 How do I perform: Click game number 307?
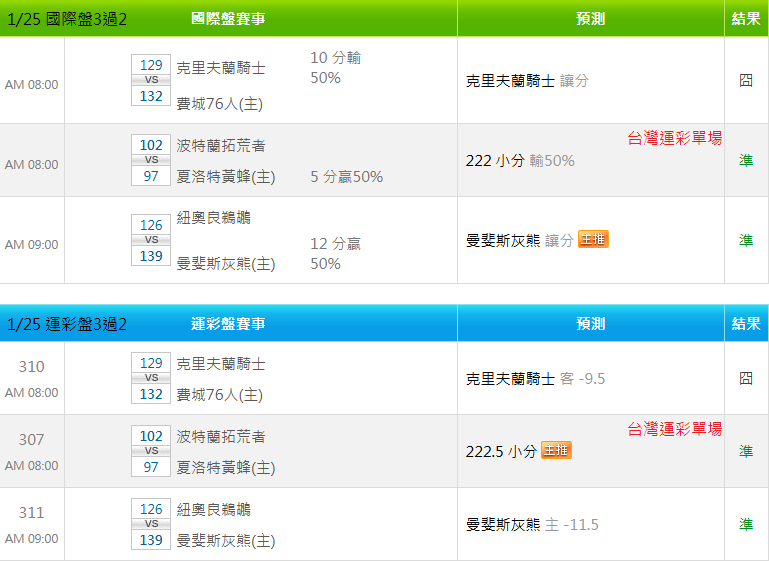31,439
